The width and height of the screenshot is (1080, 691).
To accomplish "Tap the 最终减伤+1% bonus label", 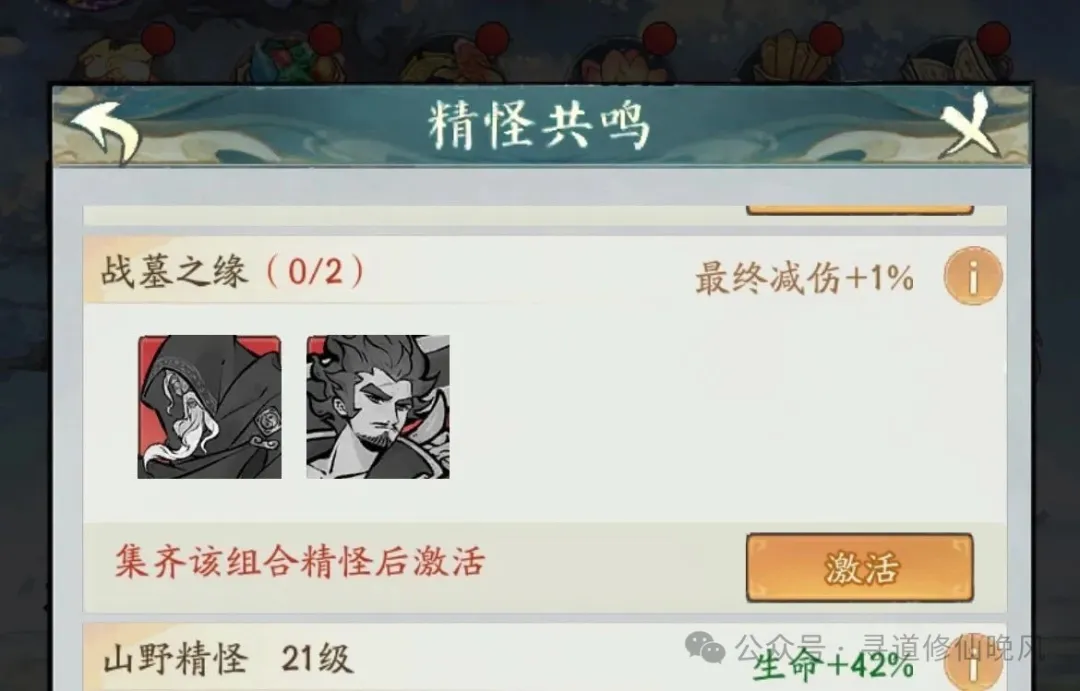I will [x=804, y=278].
